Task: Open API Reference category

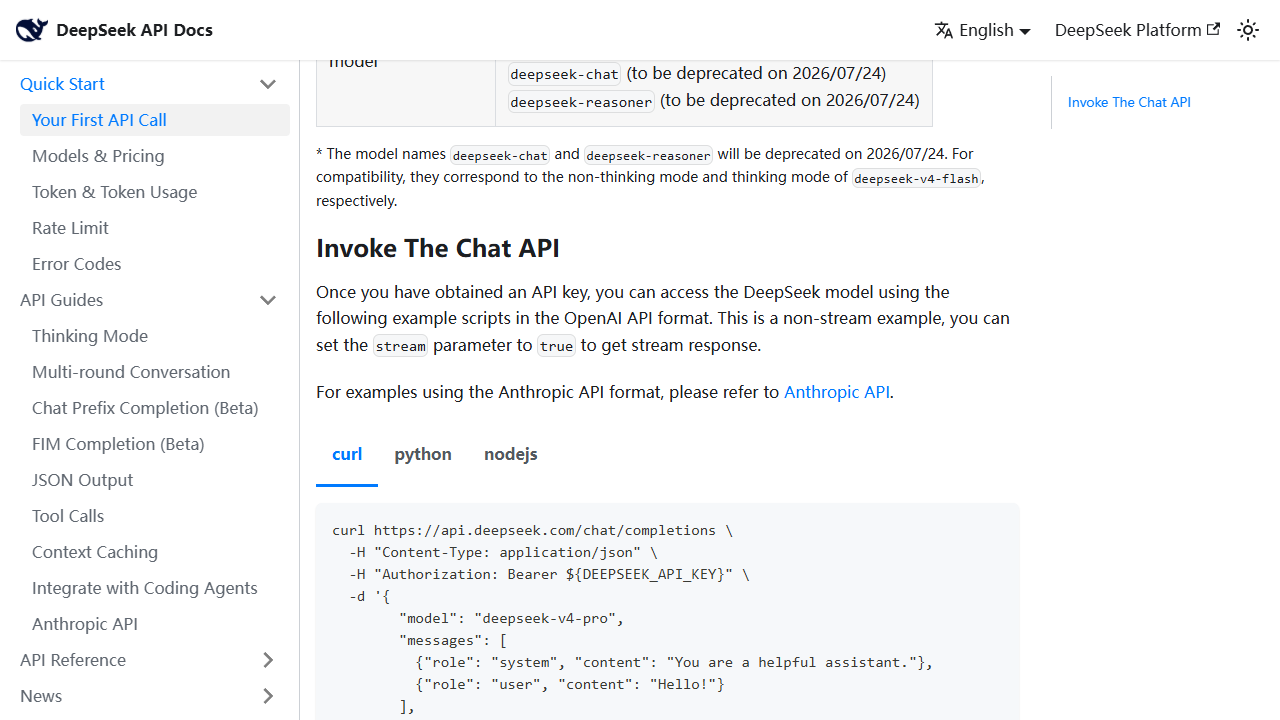Action: pyautogui.click(x=73, y=660)
